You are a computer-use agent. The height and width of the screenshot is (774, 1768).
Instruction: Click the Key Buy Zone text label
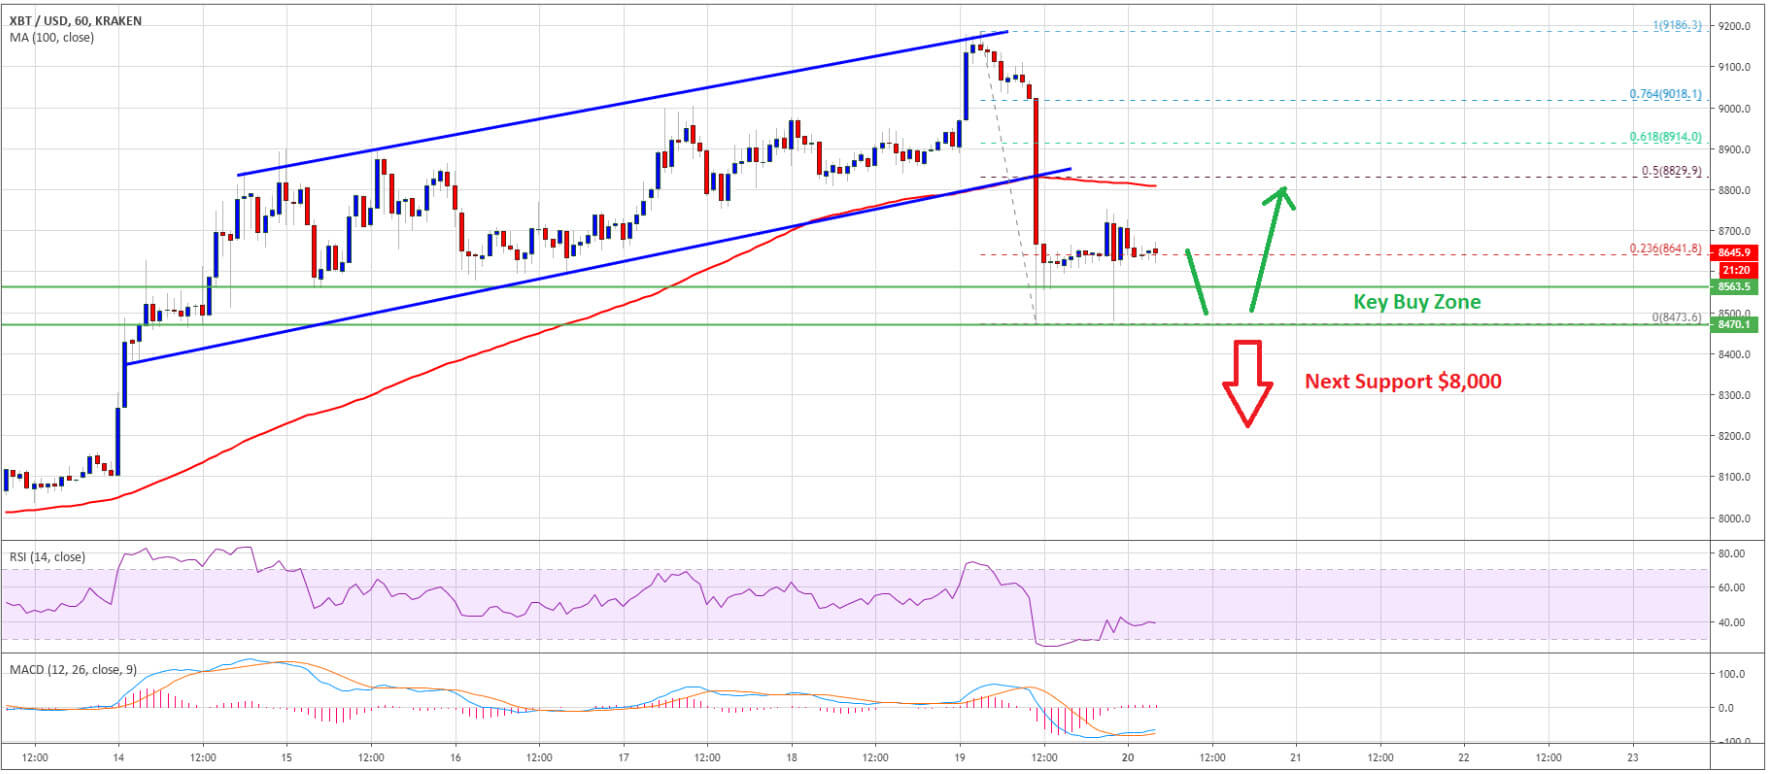[1417, 302]
